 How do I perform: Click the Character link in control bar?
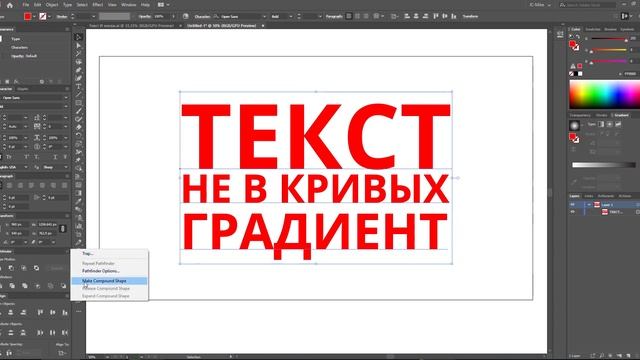click(202, 16)
